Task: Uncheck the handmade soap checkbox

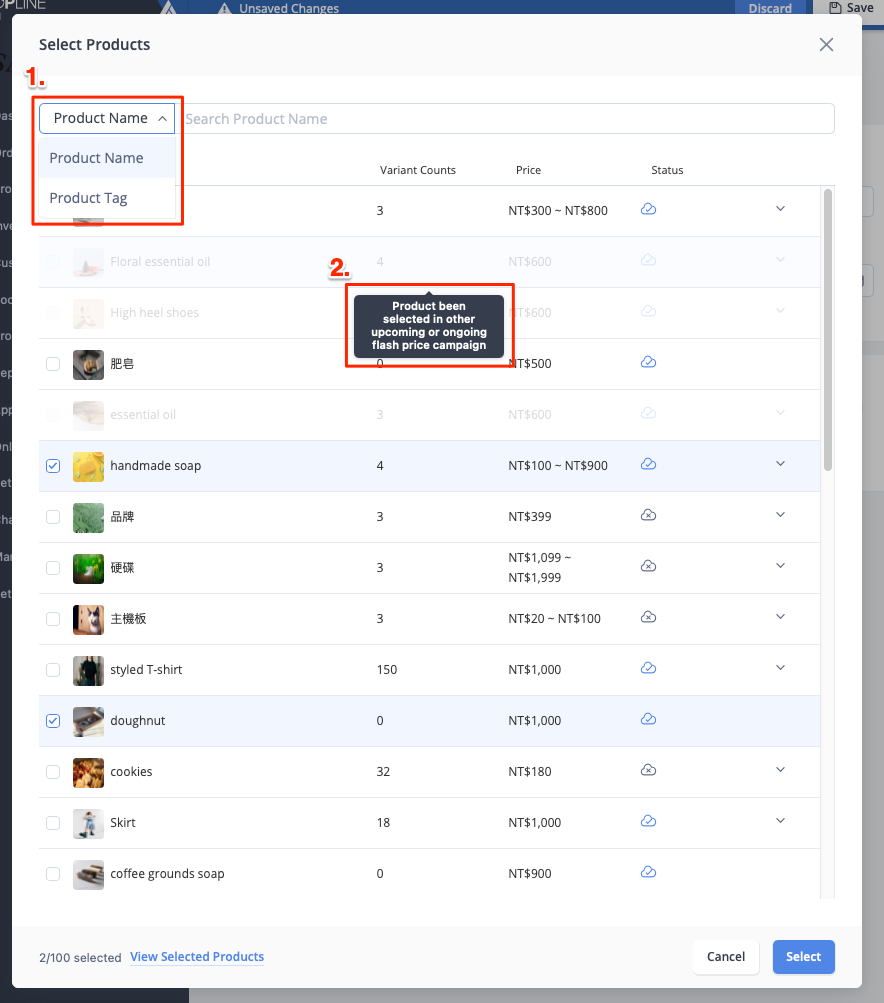Action: [x=53, y=466]
